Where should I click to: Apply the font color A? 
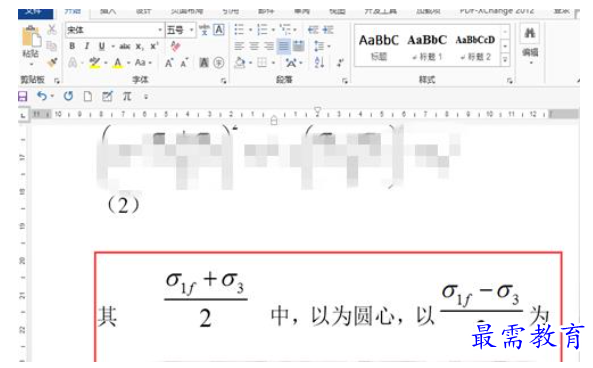tap(118, 63)
